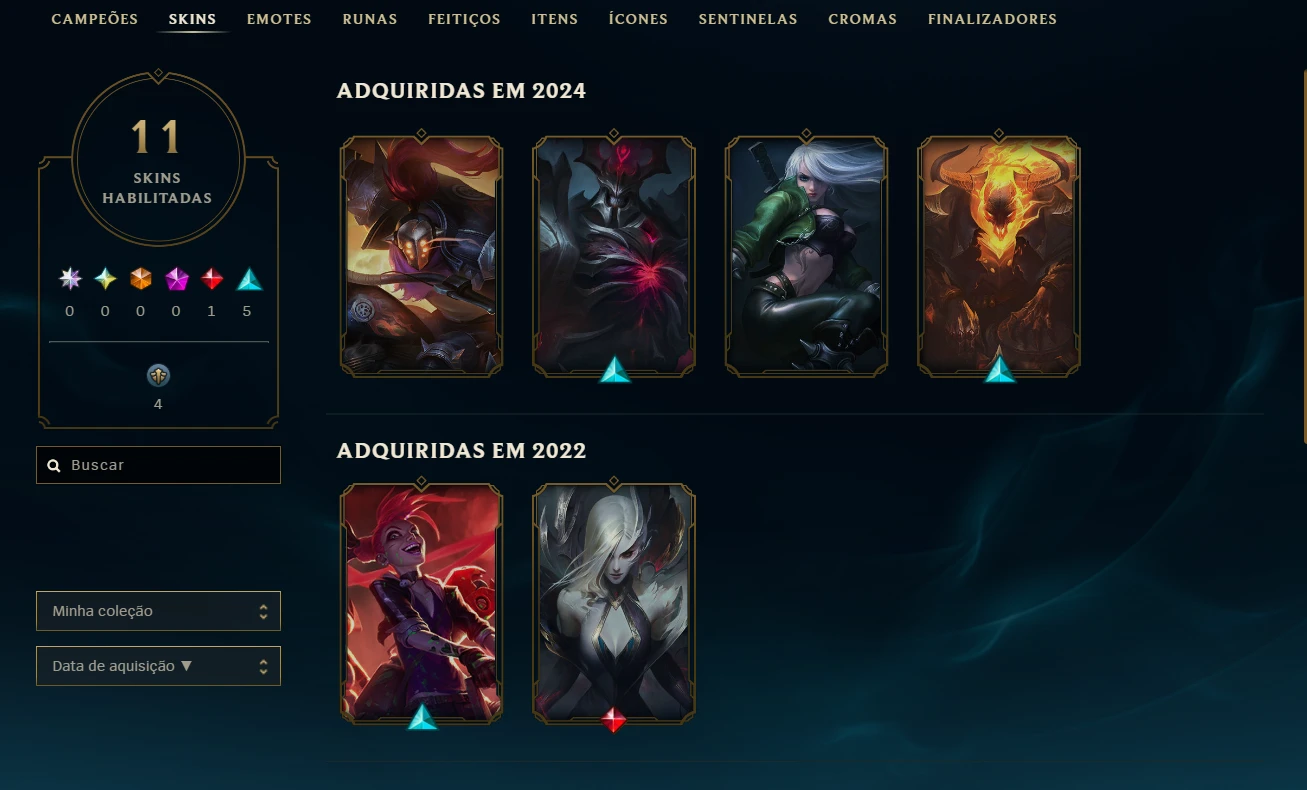Select the red-haired laughing Jinx skin thumbnail
The image size is (1307, 790).
point(422,603)
